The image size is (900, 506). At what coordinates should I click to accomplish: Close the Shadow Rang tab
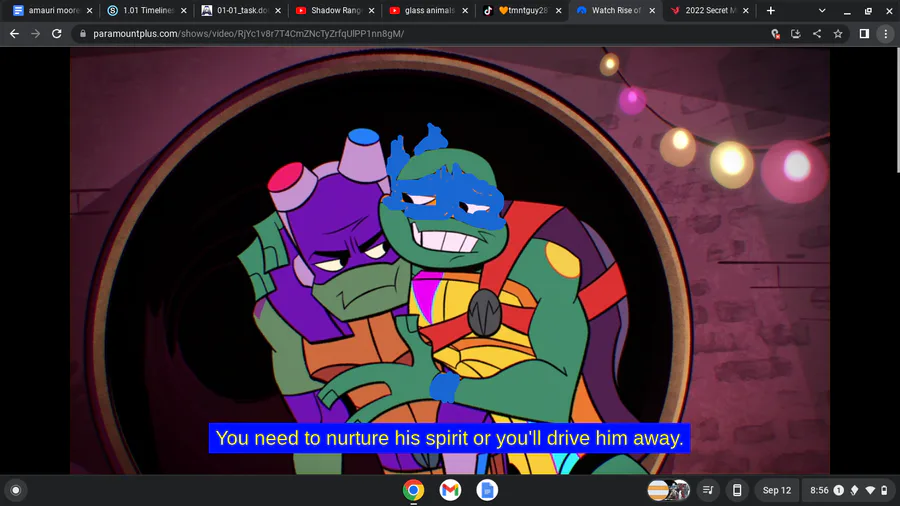[371, 10]
